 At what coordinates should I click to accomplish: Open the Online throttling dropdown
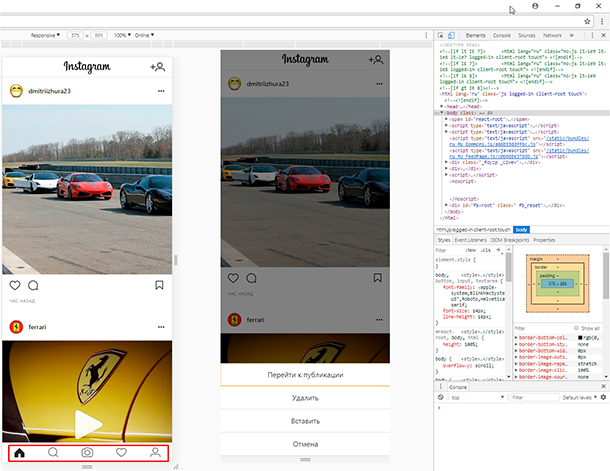tap(144, 35)
